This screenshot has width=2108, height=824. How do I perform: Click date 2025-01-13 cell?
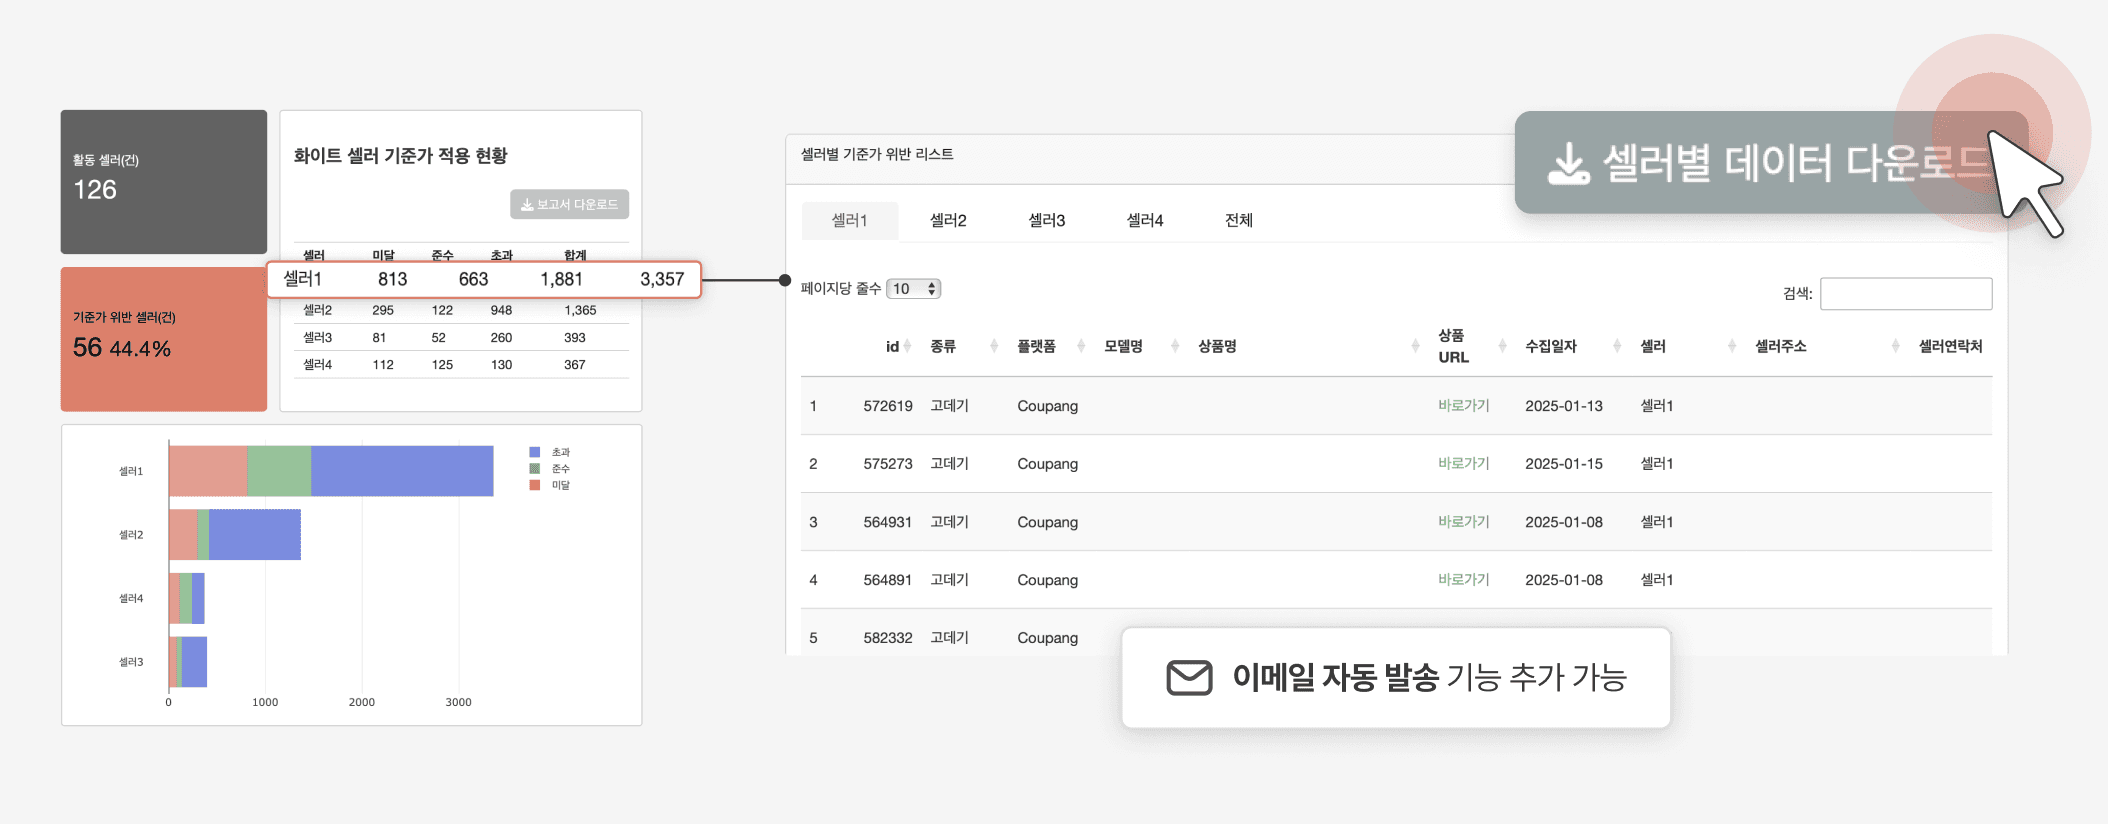pyautogui.click(x=1564, y=405)
